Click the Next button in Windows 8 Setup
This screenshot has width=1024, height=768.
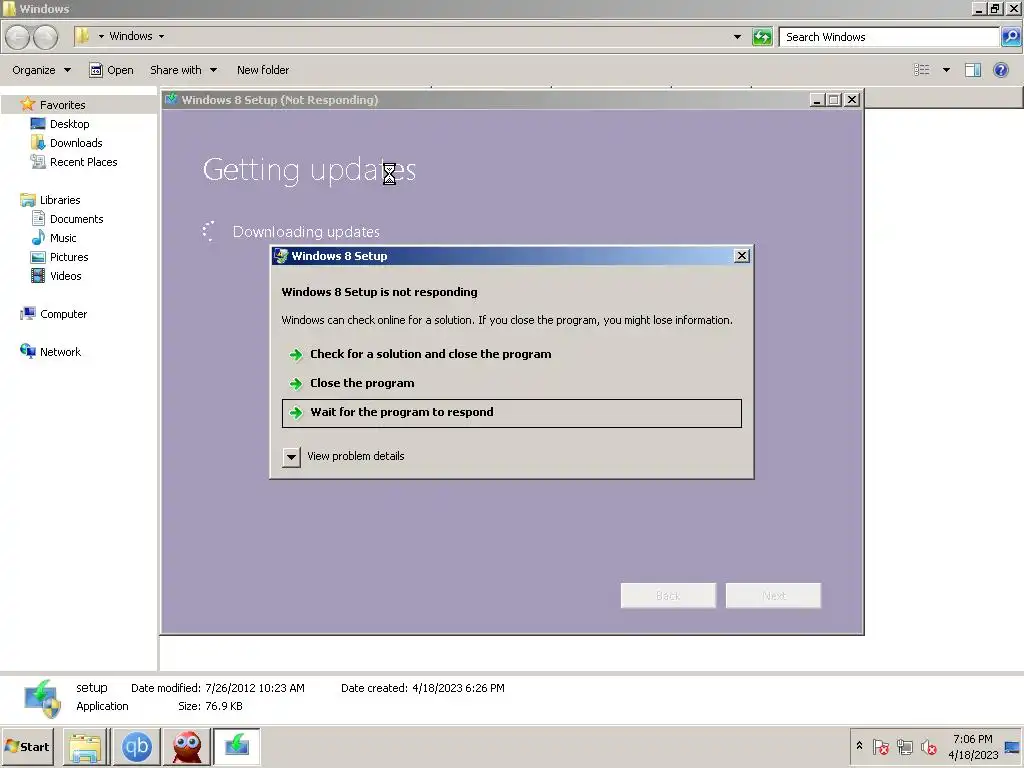click(773, 596)
